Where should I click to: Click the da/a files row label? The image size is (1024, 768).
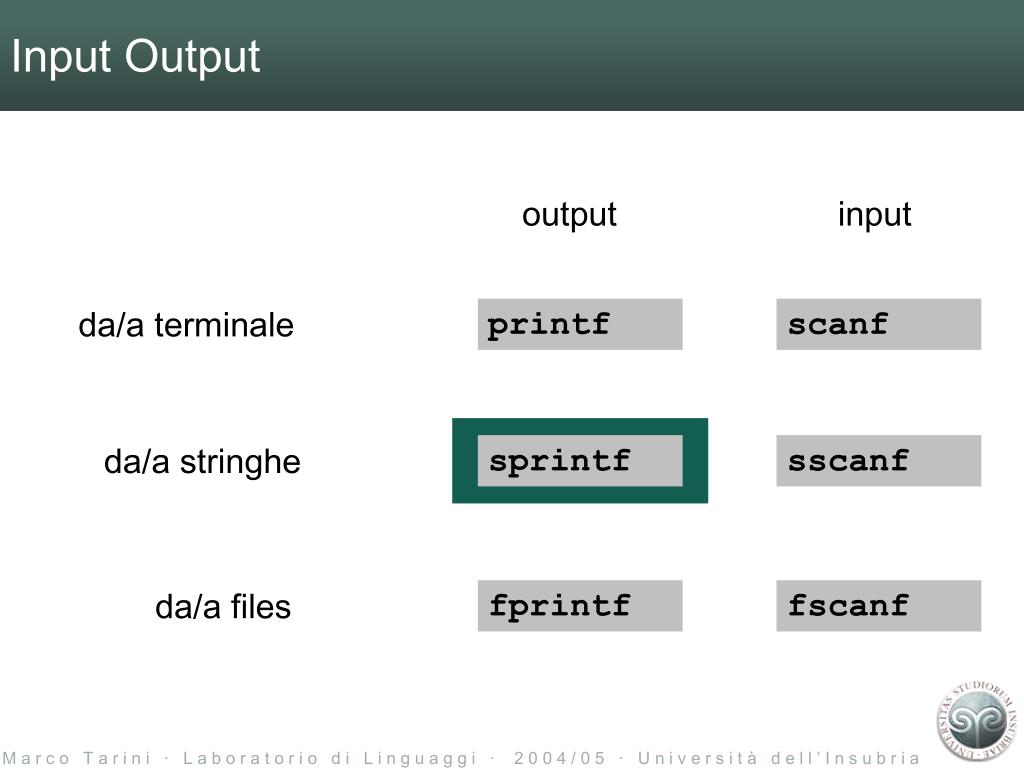pyautogui.click(x=223, y=607)
